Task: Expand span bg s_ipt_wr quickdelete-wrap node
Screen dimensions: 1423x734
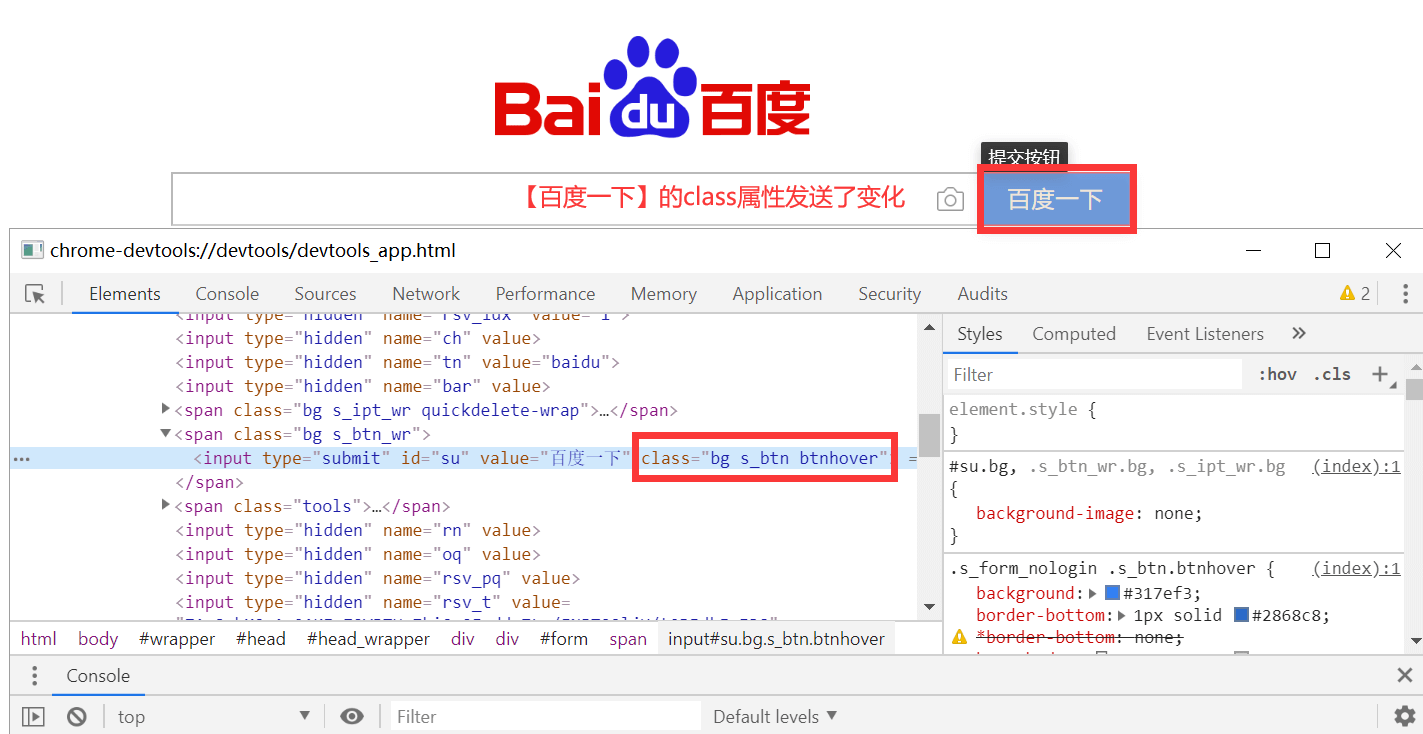Action: pyautogui.click(x=166, y=410)
